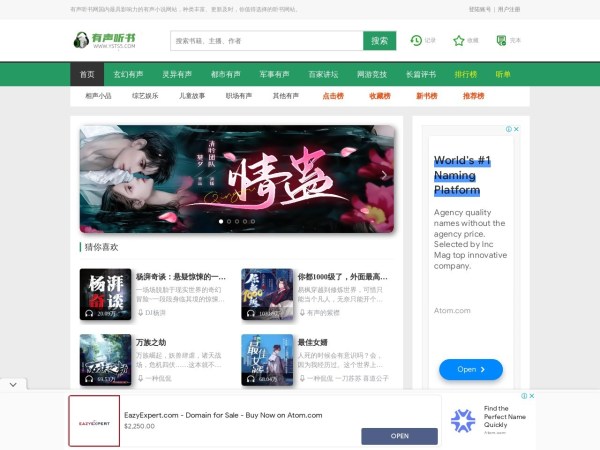Go to next banner slide arrow
Image resolution: width=600 pixels, height=450 pixels.
[x=384, y=175]
